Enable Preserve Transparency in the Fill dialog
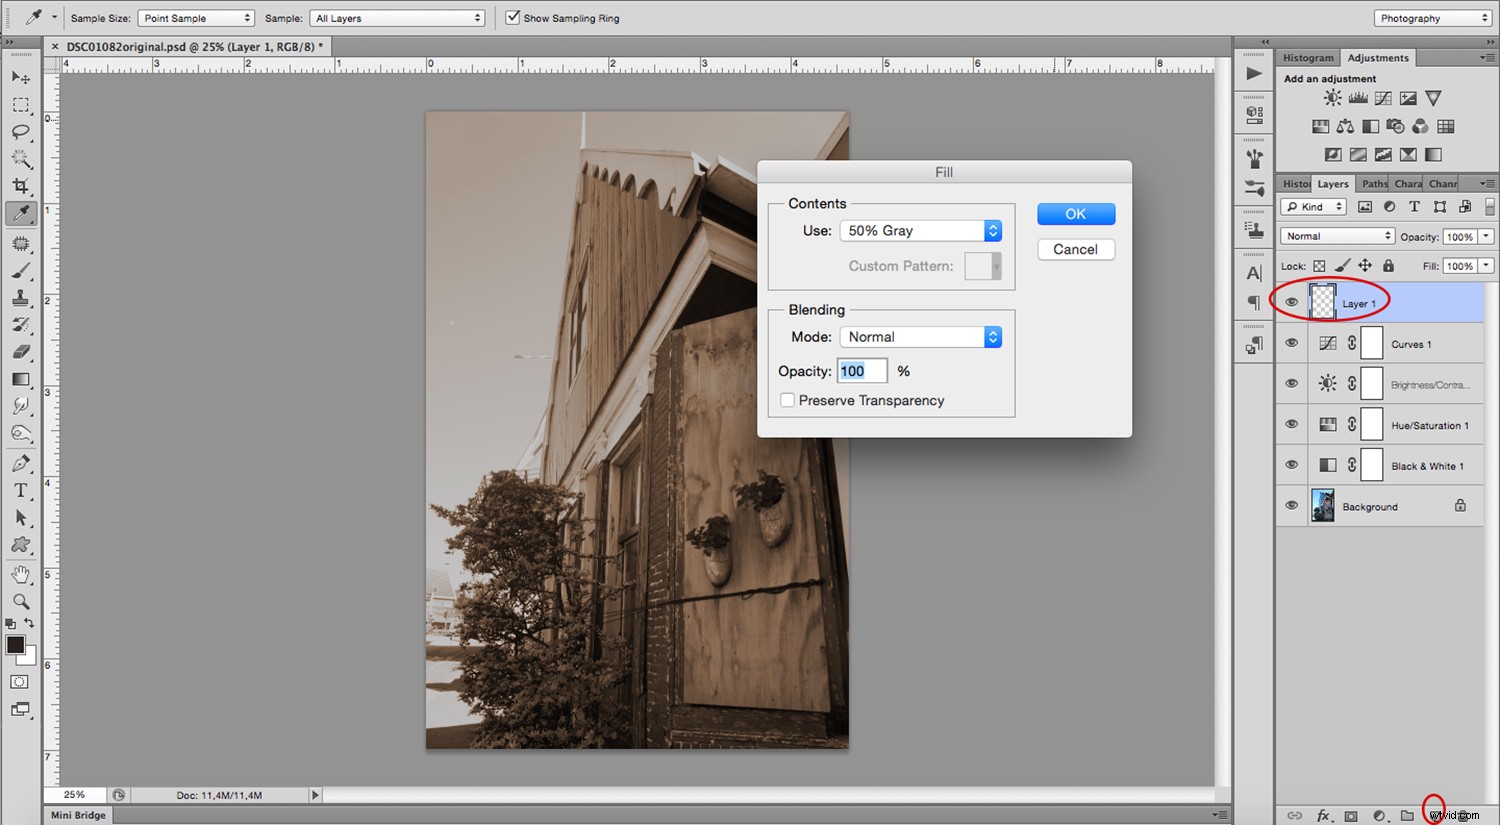 788,400
